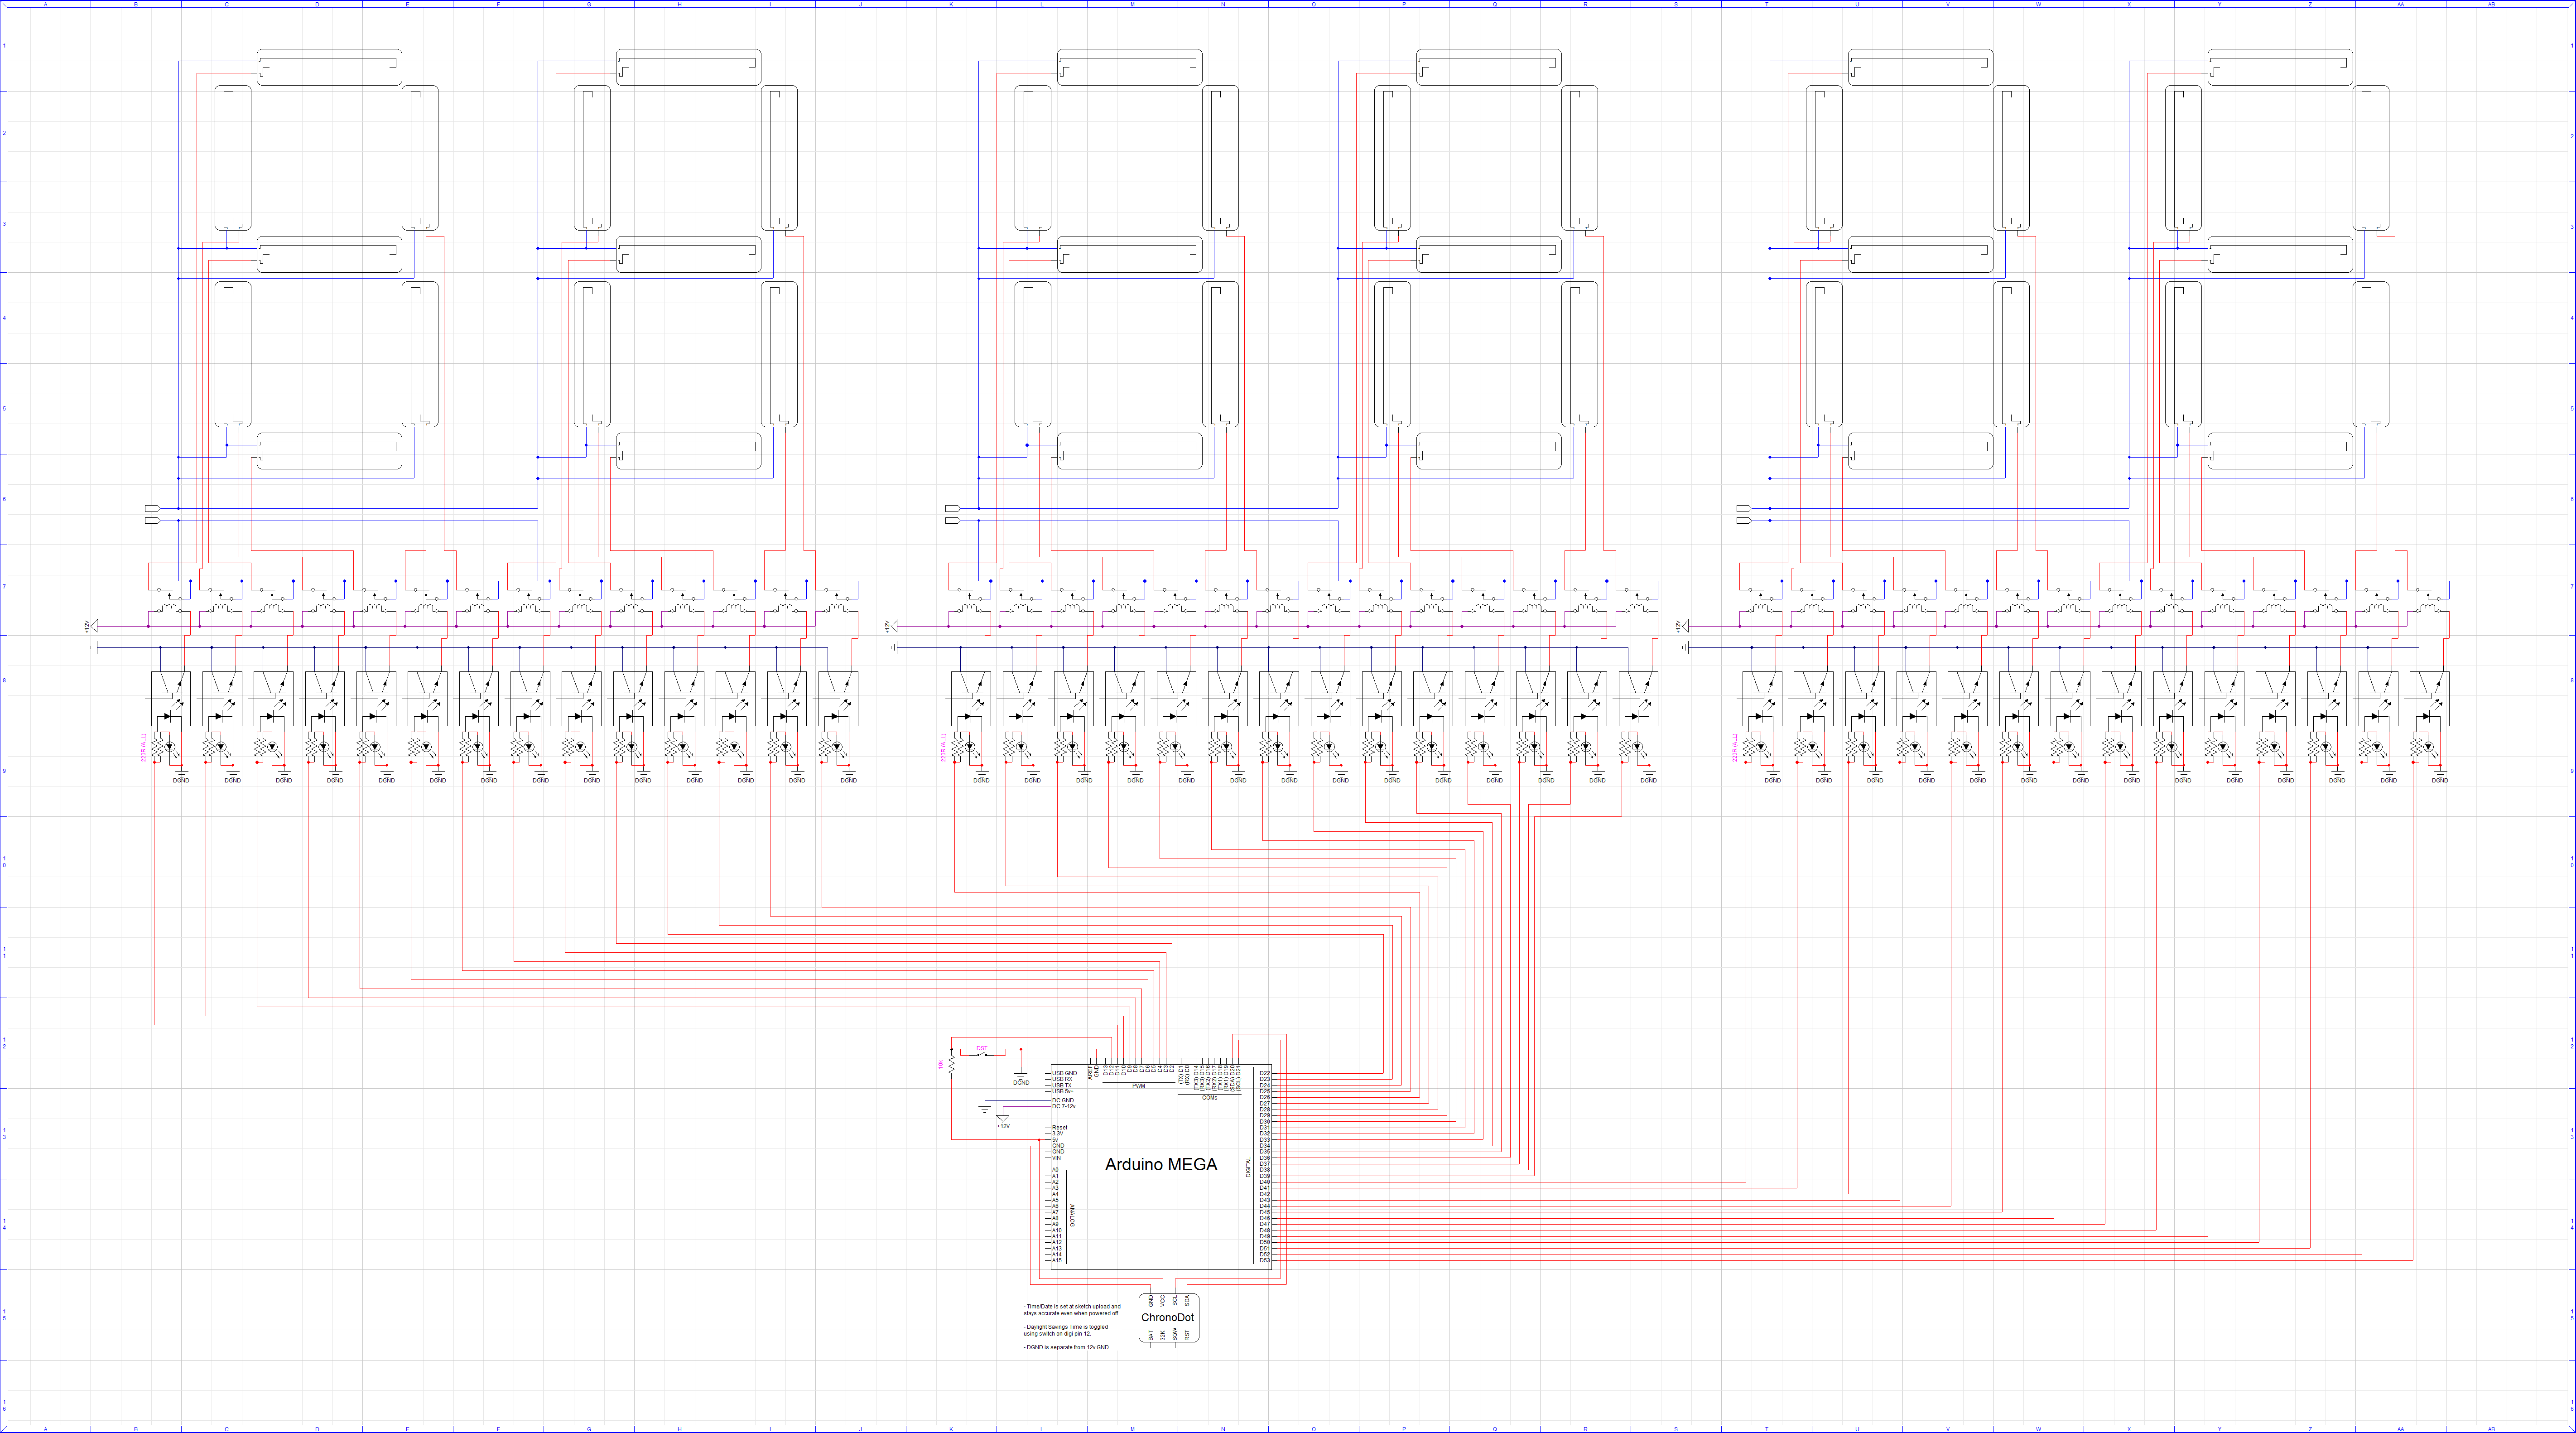The image size is (2576, 1433).
Task: Click the top segment of the first digit
Action: [x=329, y=67]
